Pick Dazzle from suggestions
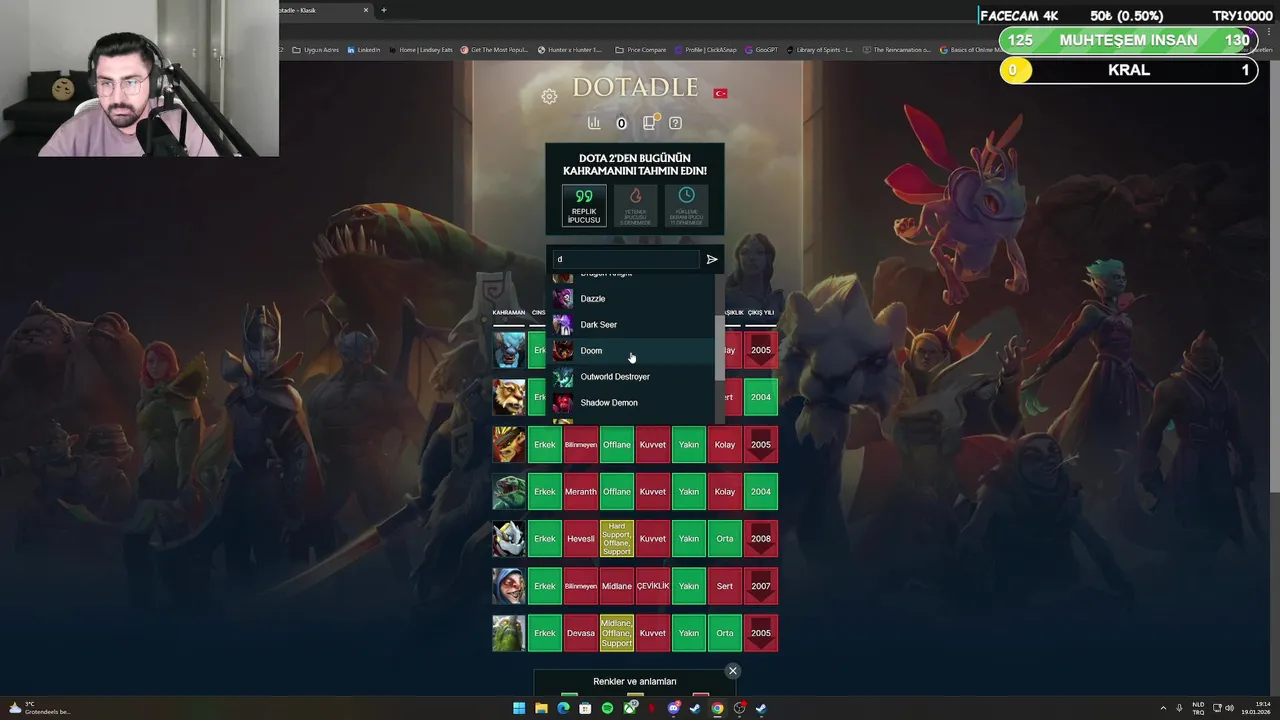 633,298
